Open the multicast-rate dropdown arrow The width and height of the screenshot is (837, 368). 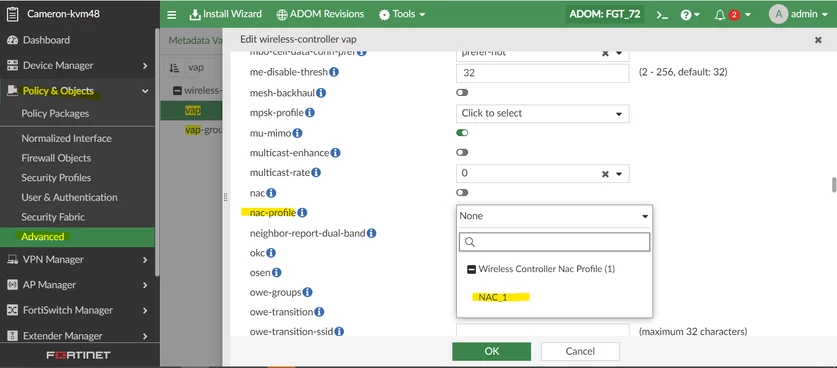click(x=619, y=174)
